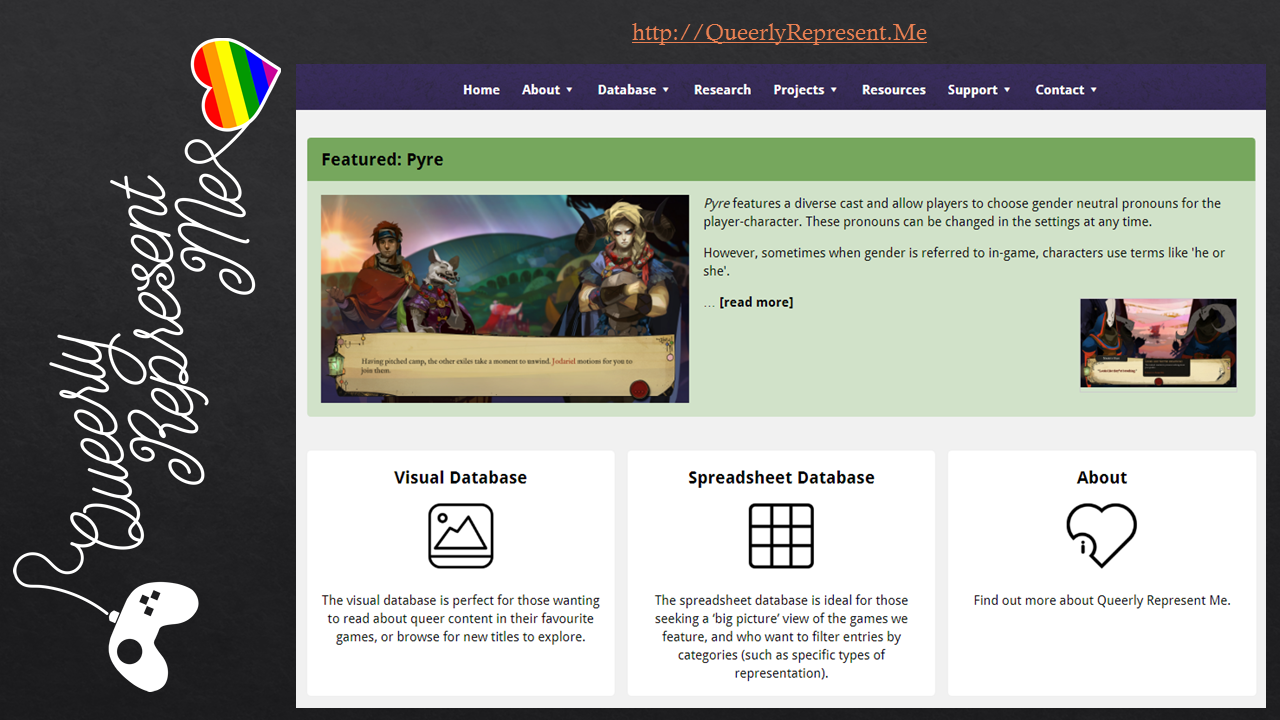1280x720 pixels.
Task: Expand the Support dropdown arrow
Action: coord(1007,90)
